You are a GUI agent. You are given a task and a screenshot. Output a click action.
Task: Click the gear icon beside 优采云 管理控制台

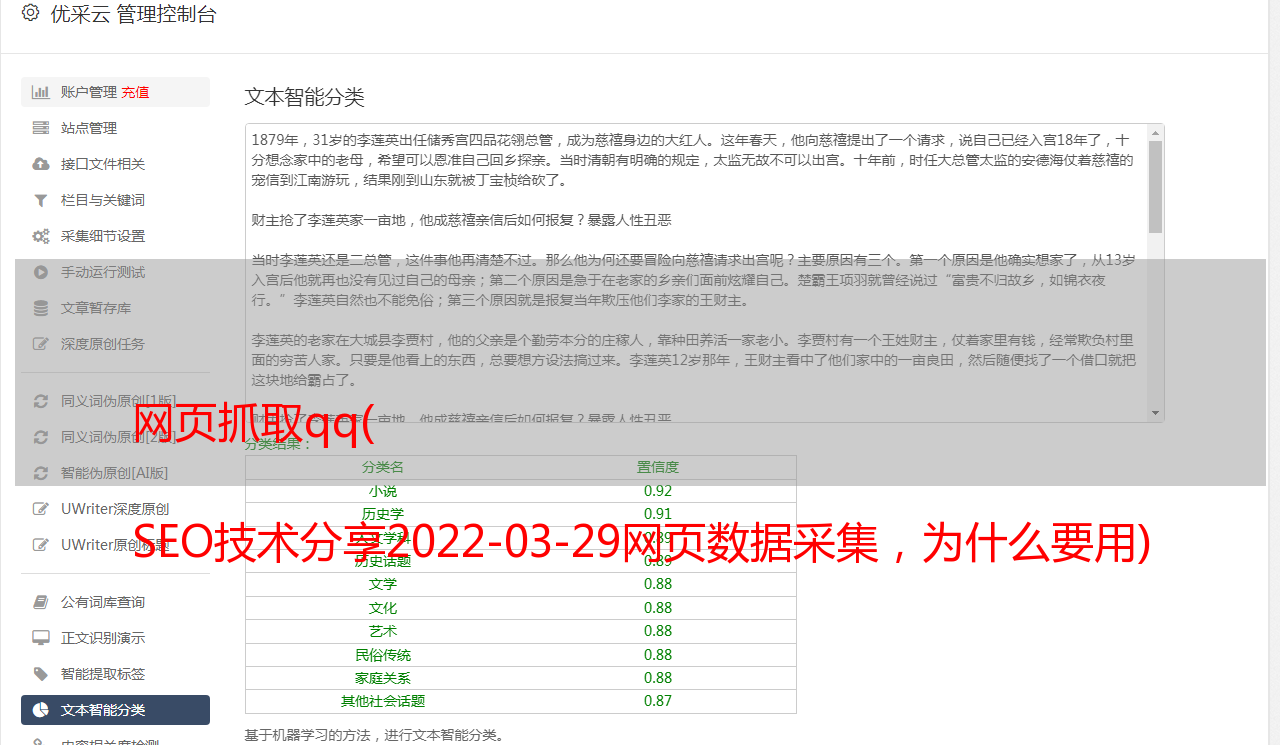(x=30, y=14)
